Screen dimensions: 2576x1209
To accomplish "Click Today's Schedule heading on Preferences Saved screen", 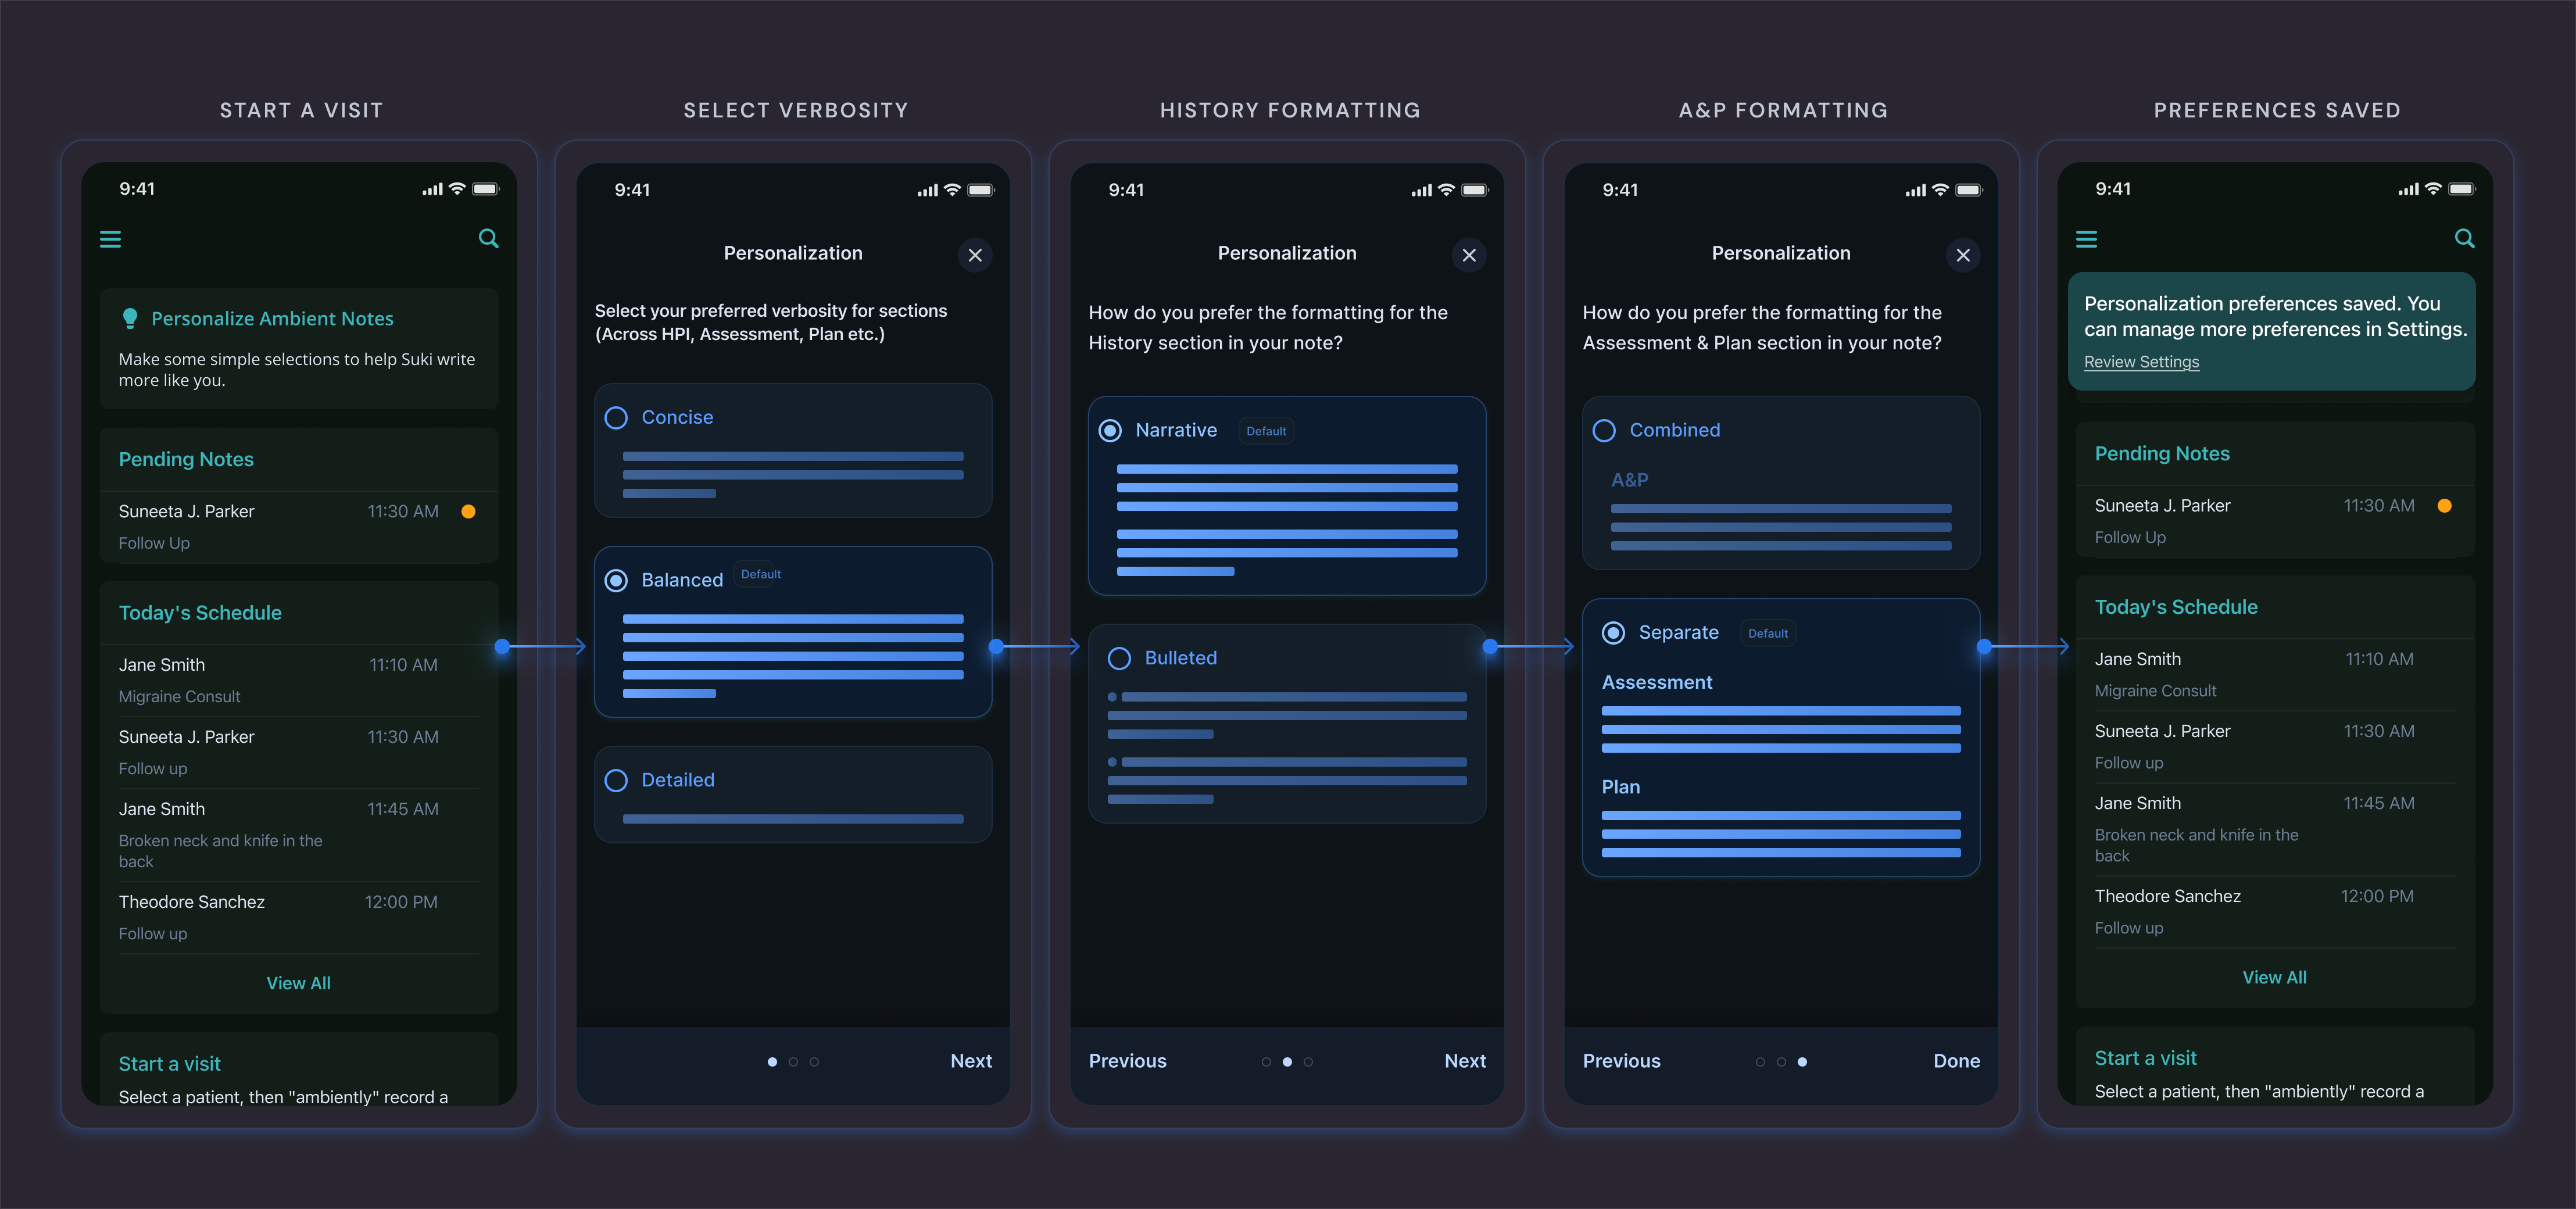I will pyautogui.click(x=2176, y=606).
